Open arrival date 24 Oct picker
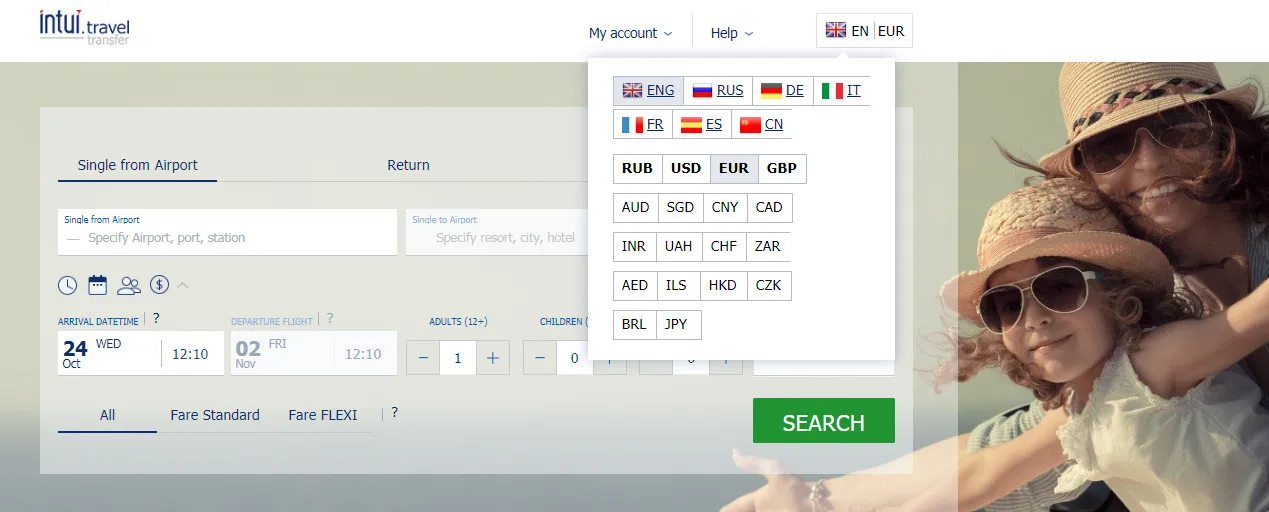 (x=108, y=353)
